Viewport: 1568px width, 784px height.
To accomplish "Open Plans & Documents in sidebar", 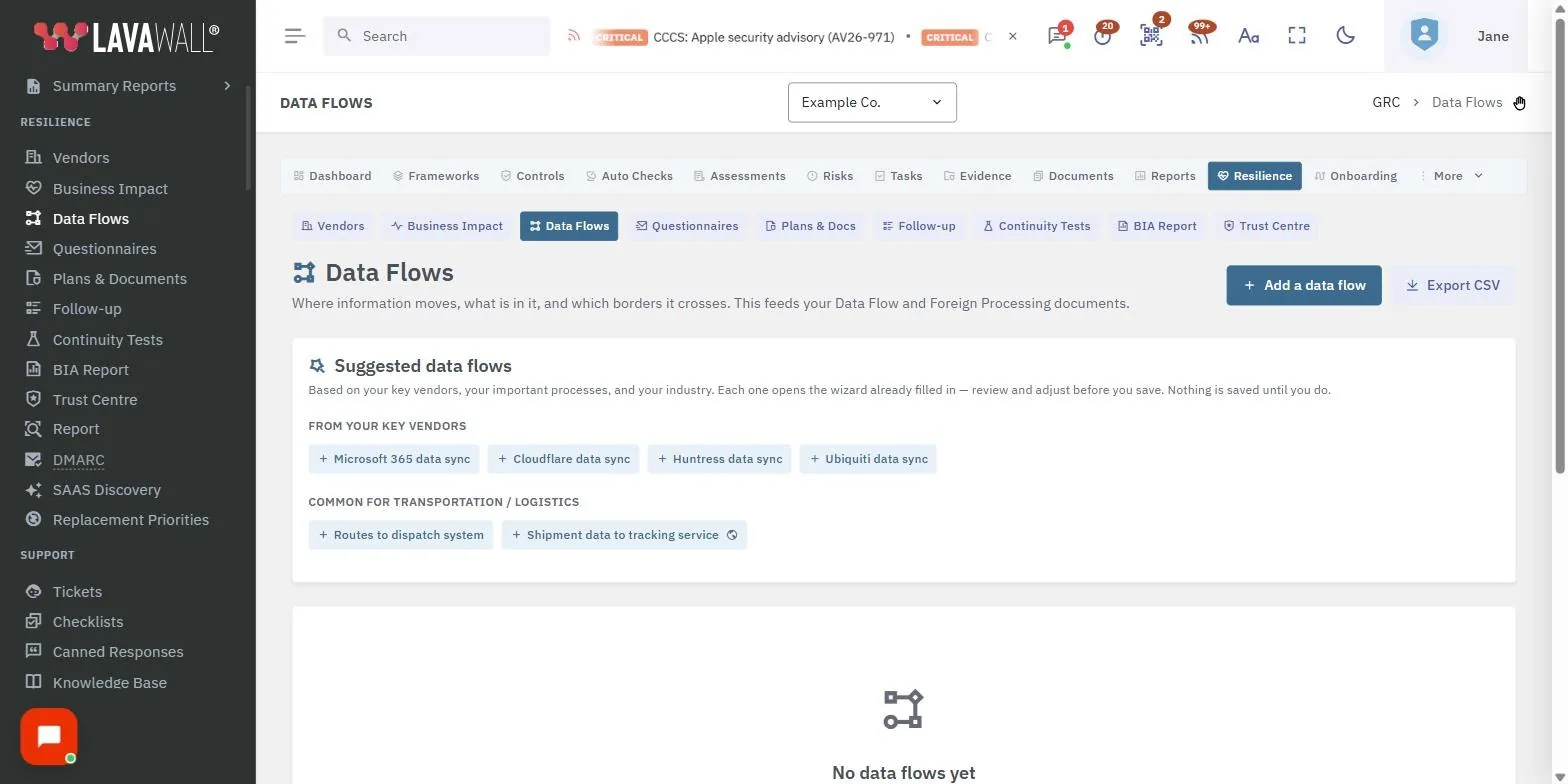I will tap(119, 279).
